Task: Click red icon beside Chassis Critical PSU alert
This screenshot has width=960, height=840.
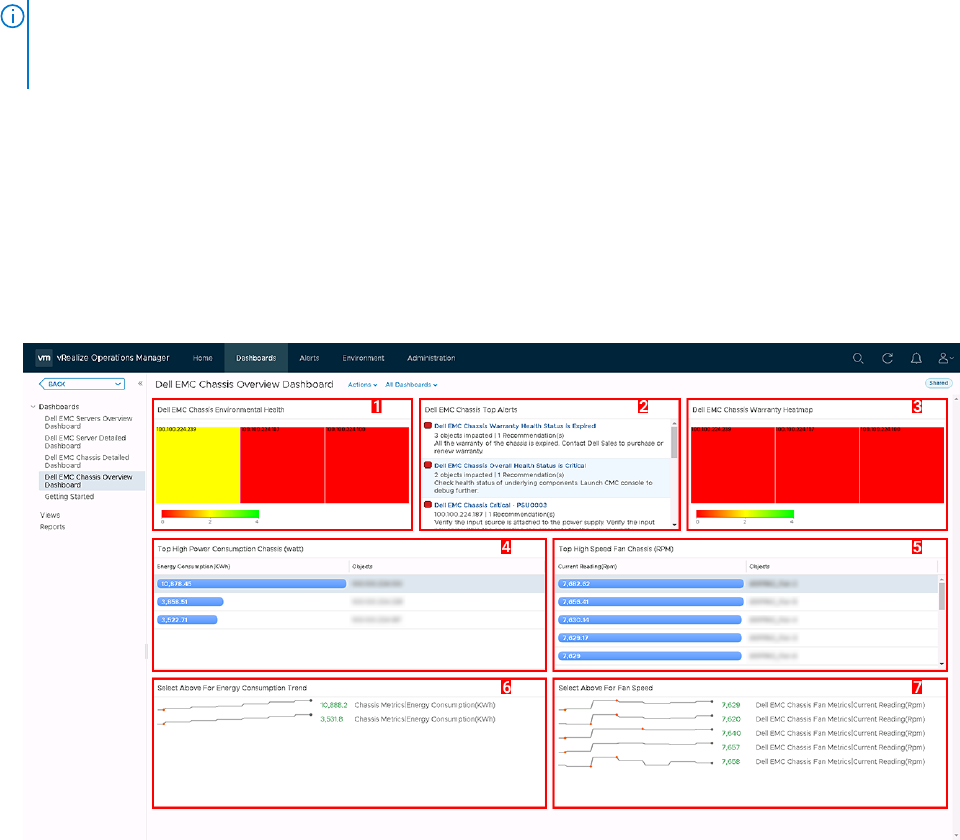Action: point(428,504)
